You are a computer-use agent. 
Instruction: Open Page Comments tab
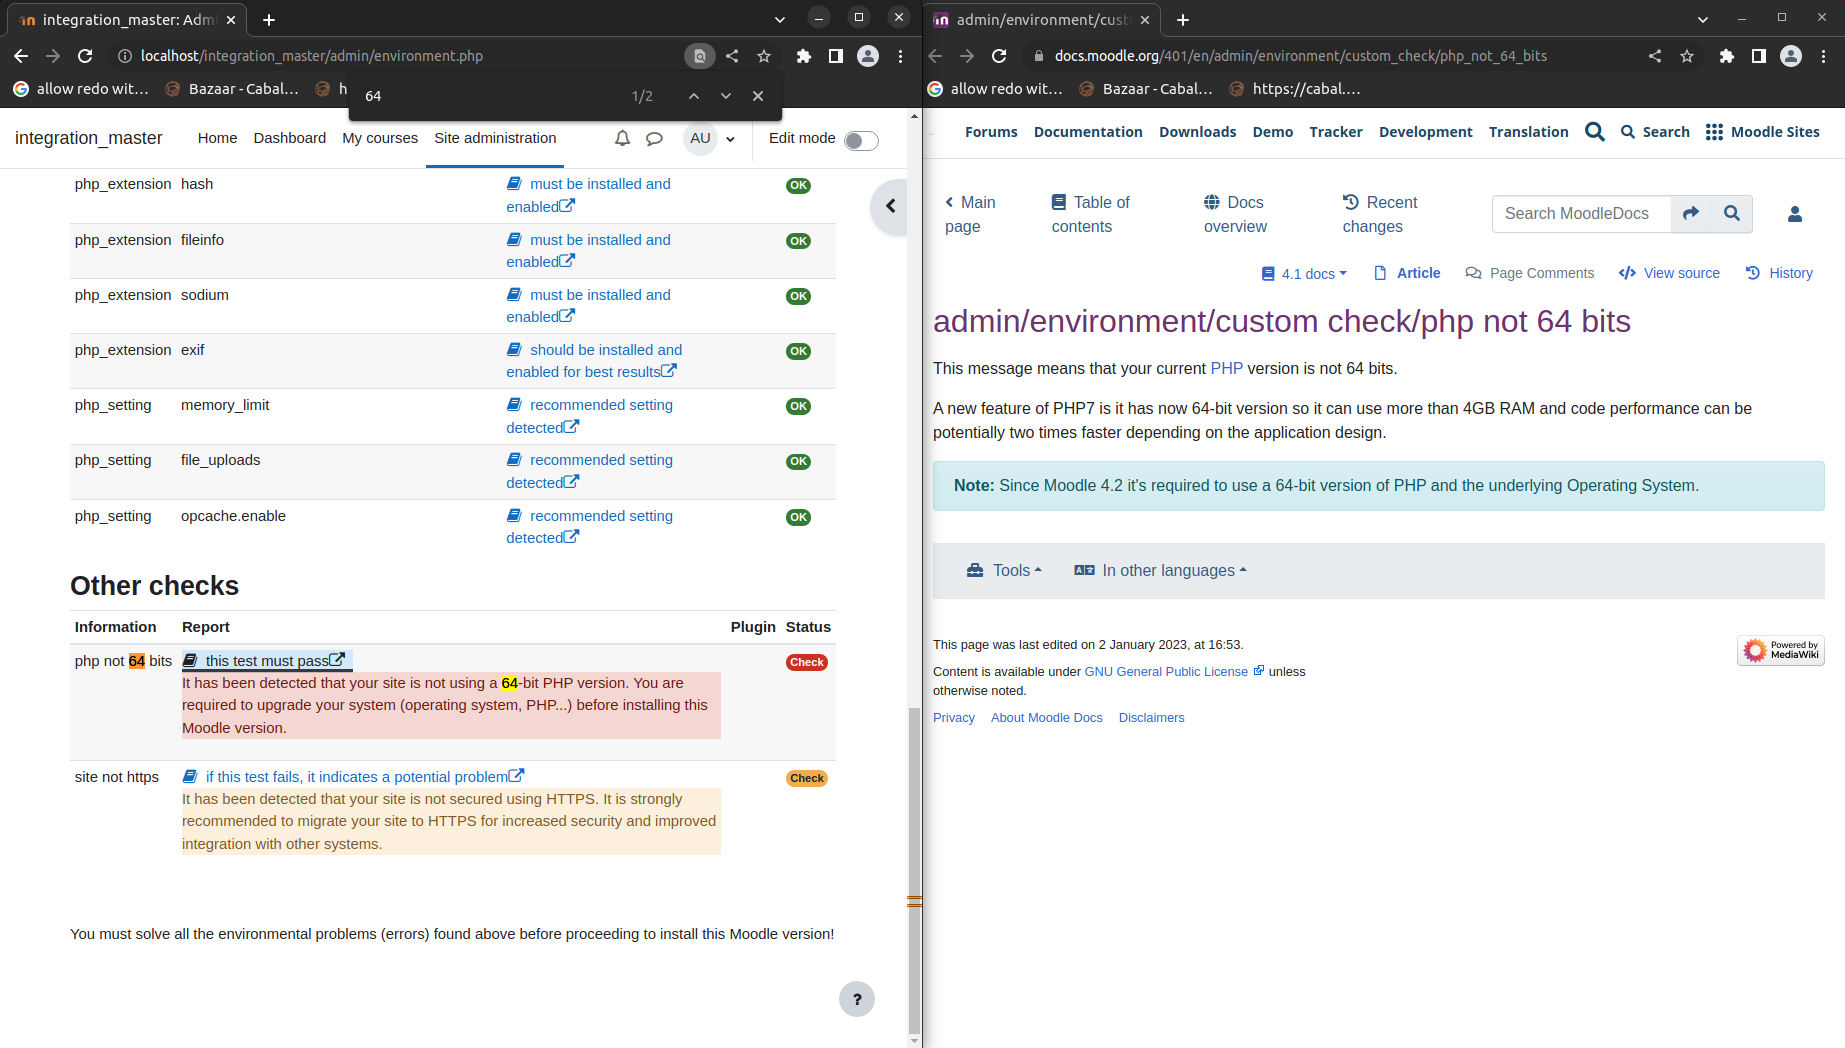pos(1529,273)
